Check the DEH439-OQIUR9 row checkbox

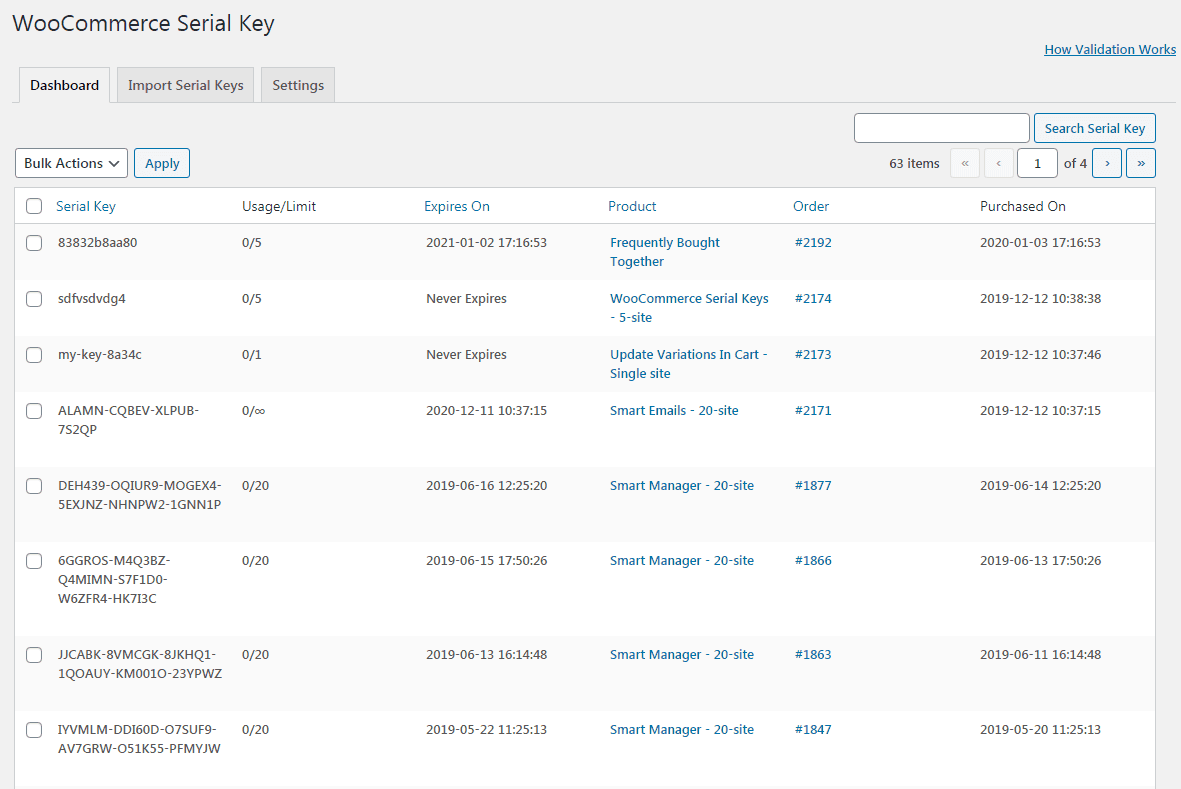(34, 486)
